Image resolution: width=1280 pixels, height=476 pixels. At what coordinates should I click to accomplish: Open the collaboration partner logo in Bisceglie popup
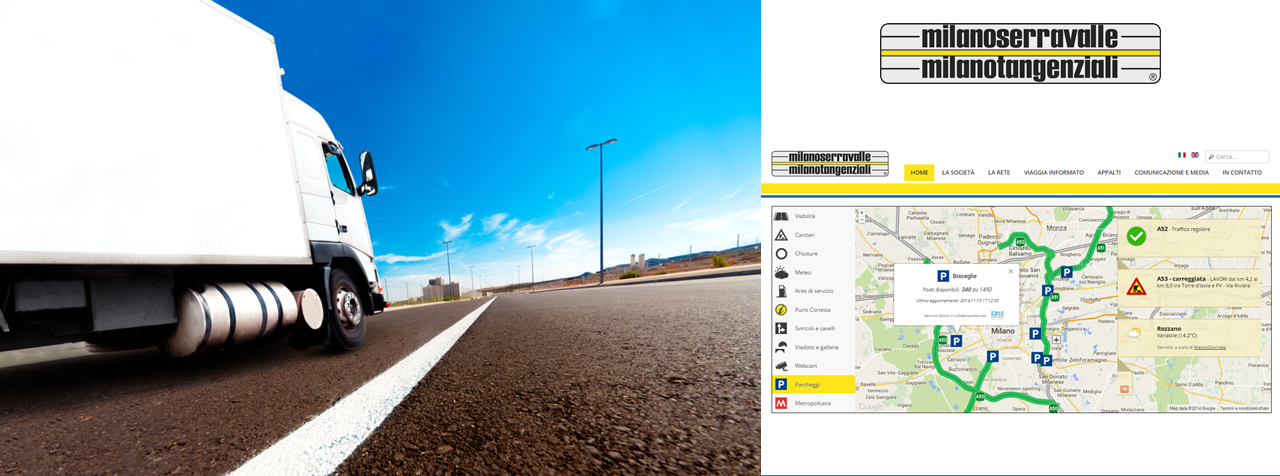point(997,313)
